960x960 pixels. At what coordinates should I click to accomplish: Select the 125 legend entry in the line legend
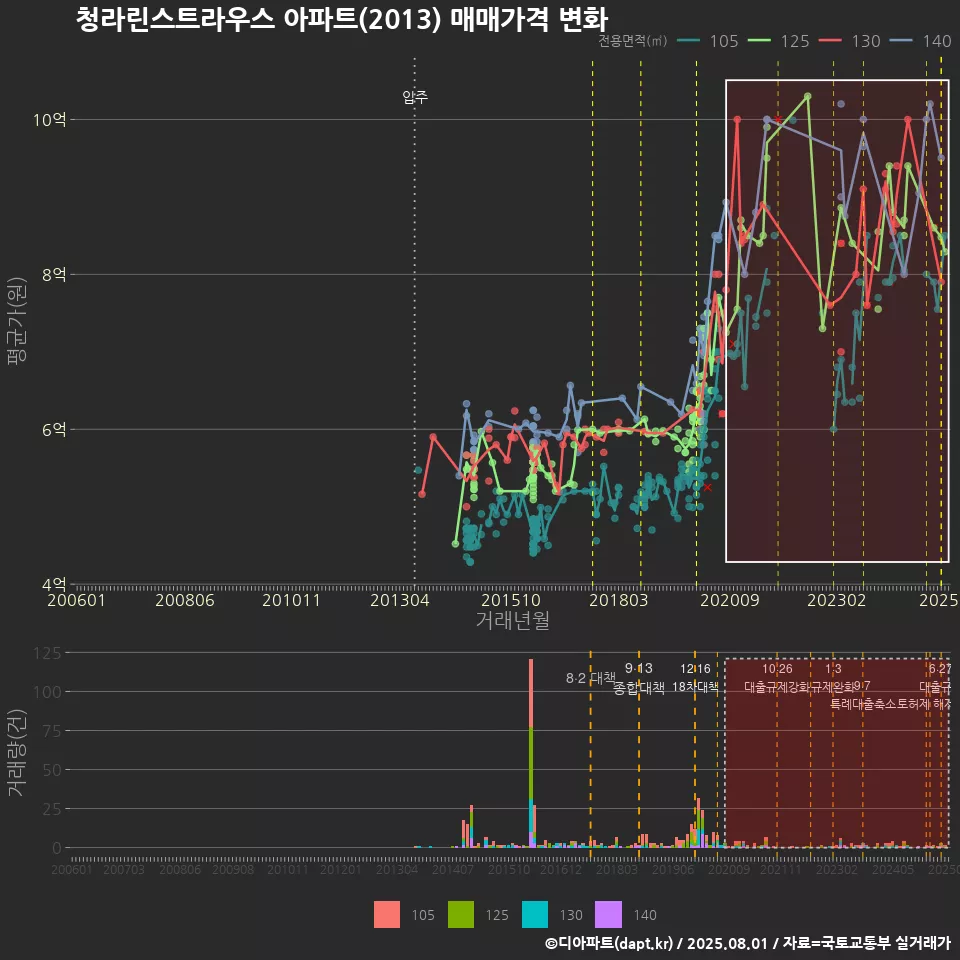(x=779, y=41)
